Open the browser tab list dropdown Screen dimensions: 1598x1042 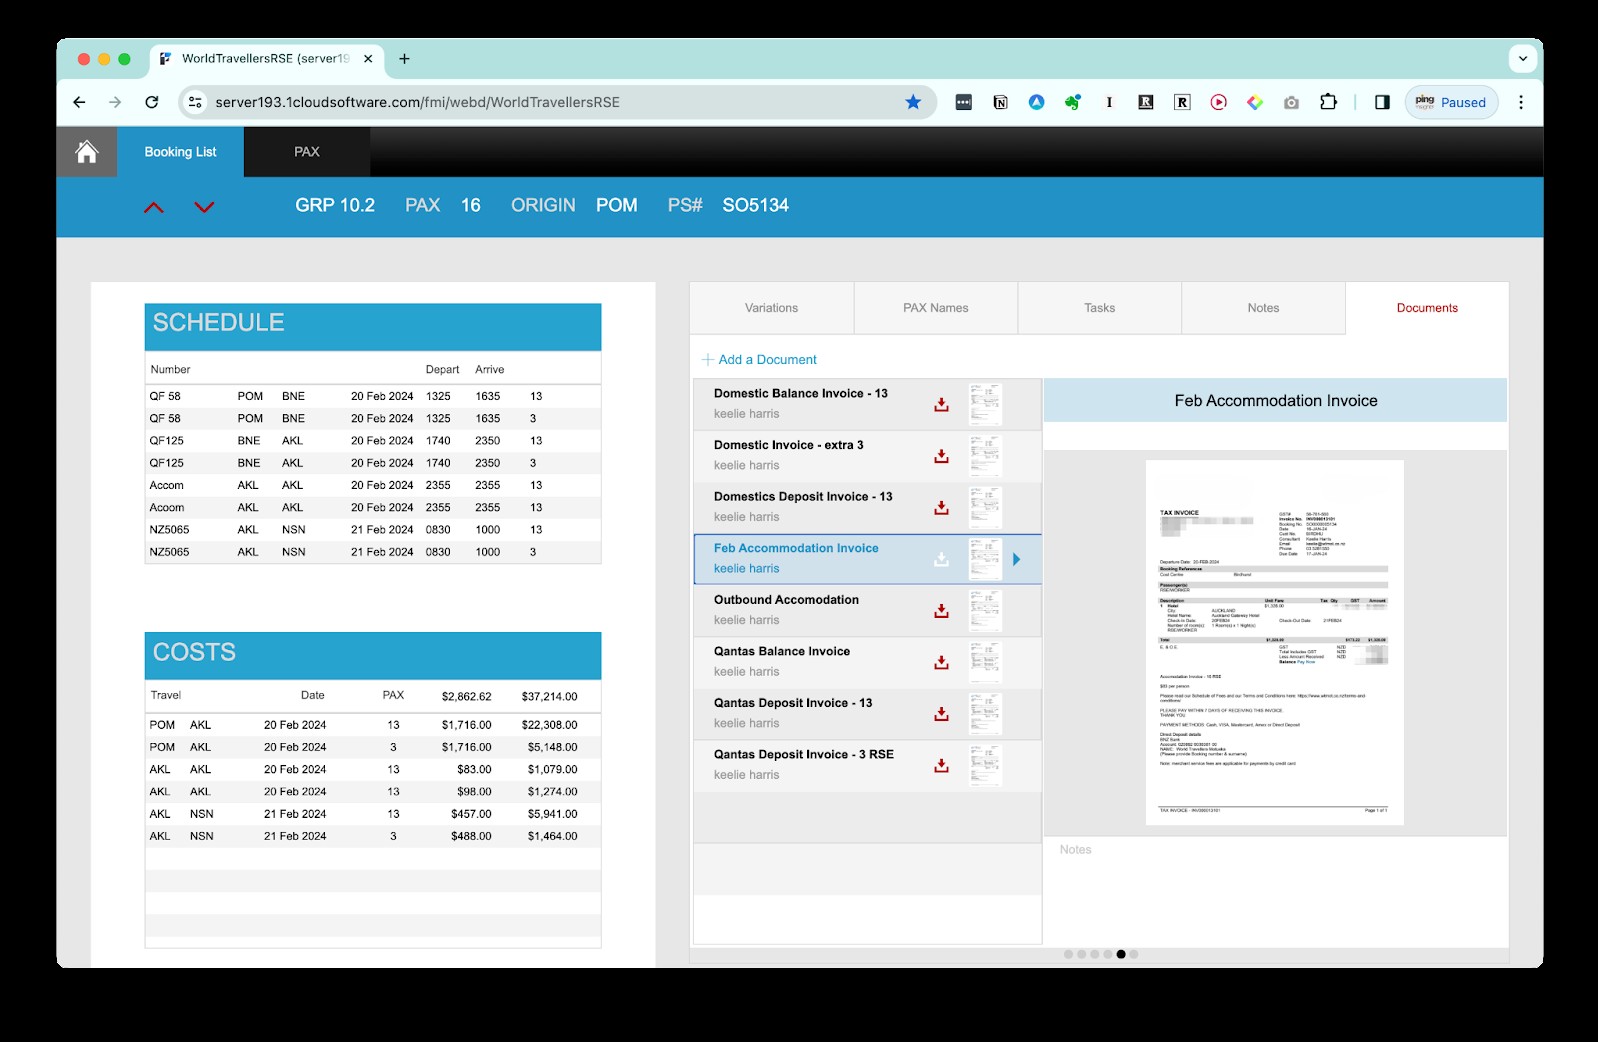(x=1522, y=59)
